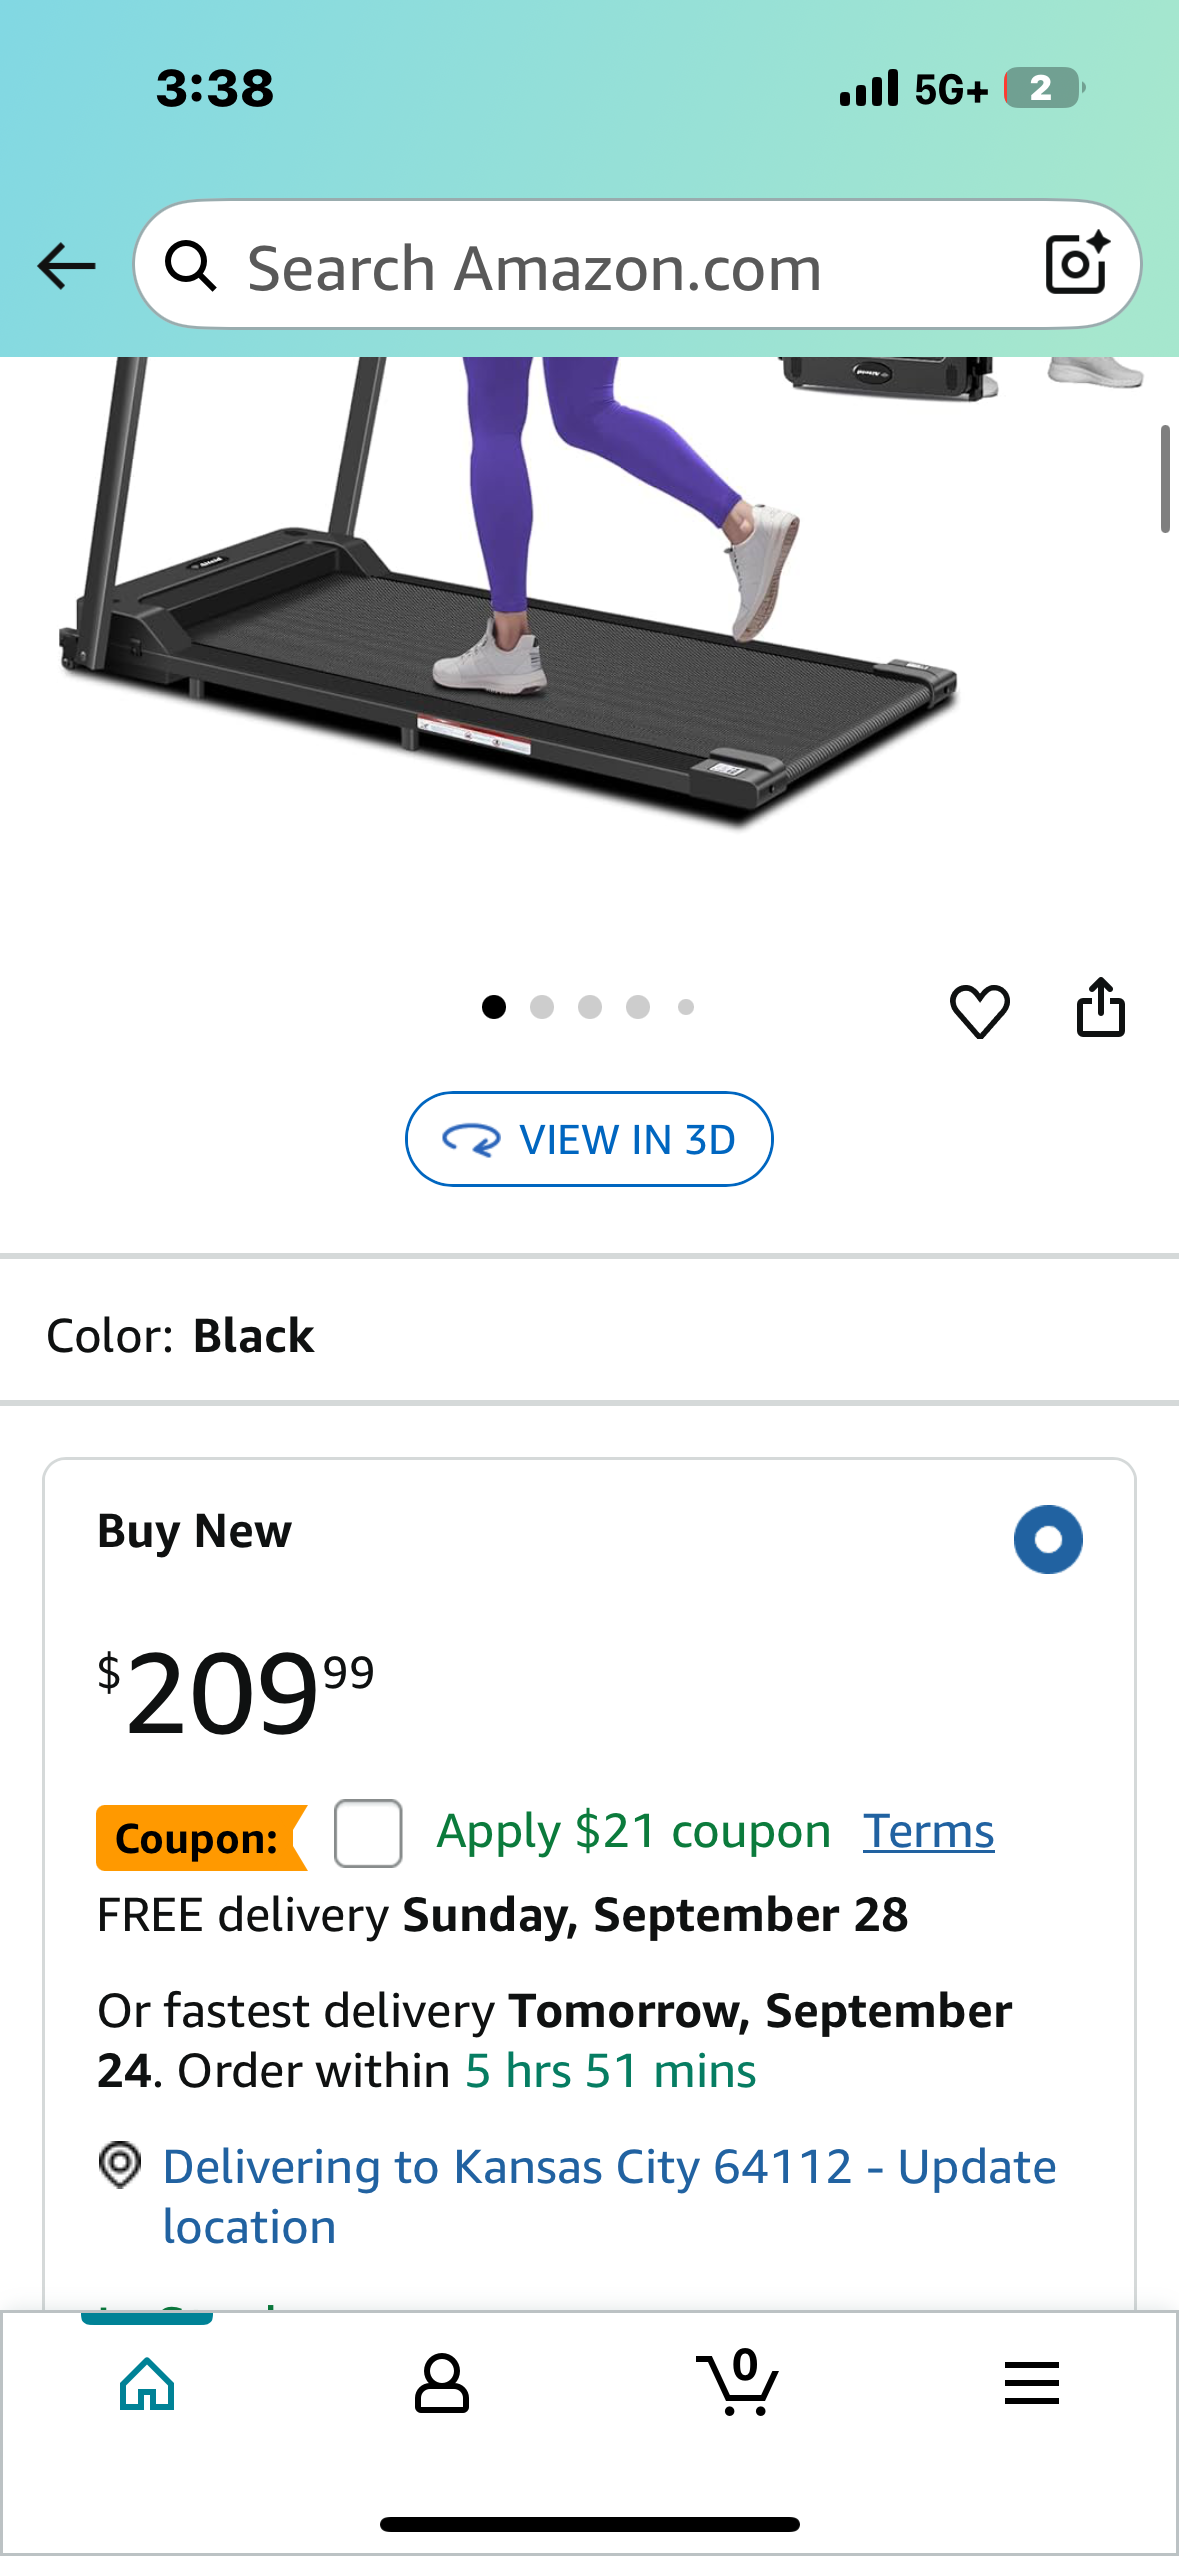This screenshot has width=1179, height=2556.
Task: Open the hamburger menu
Action: click(x=1031, y=2384)
